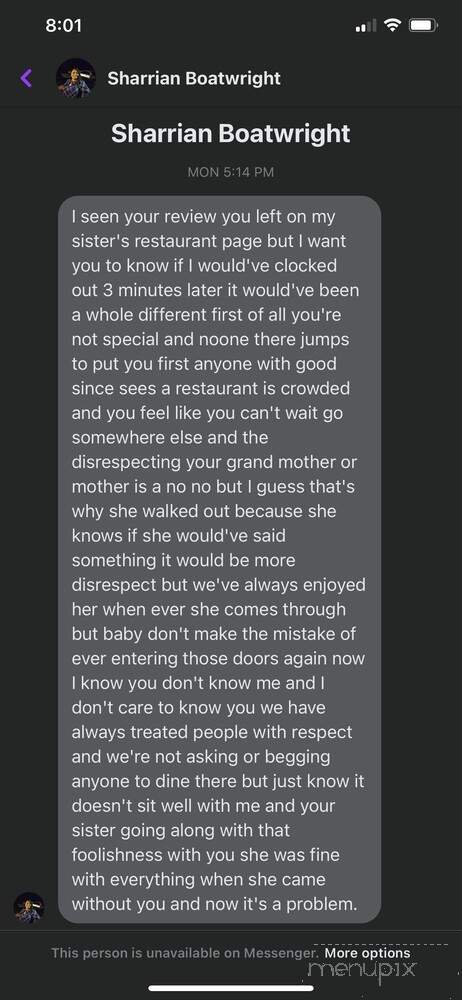Viewport: 462px width, 1000px height.
Task: Open More options link
Action: pos(368,953)
